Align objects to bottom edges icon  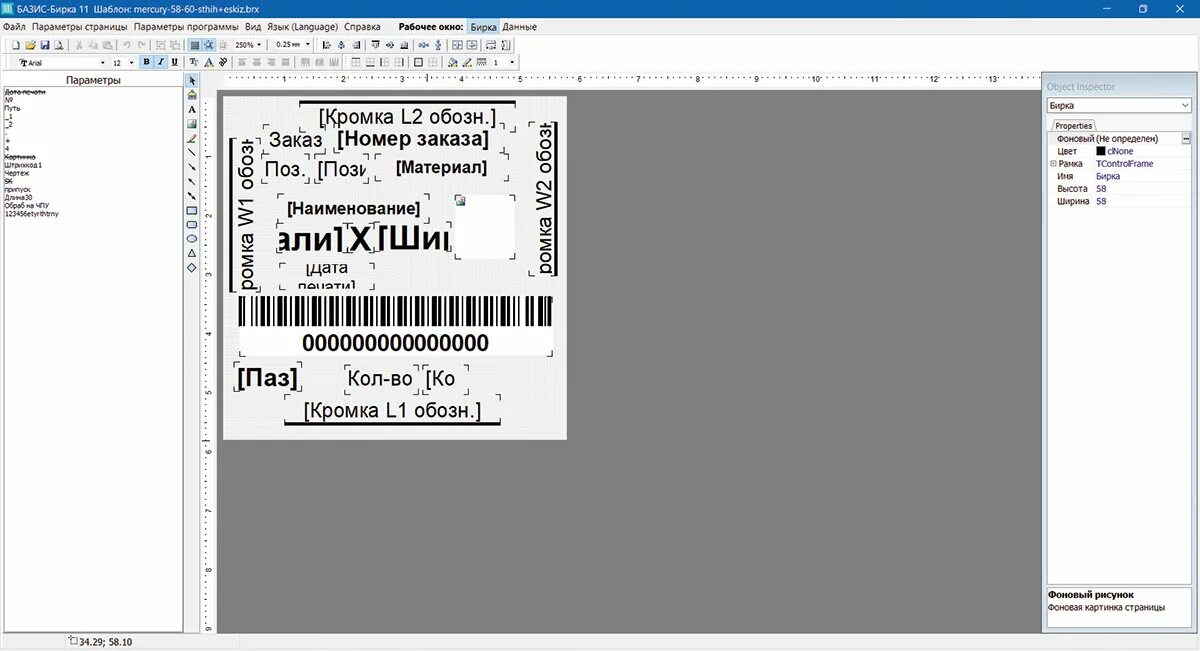coord(404,45)
